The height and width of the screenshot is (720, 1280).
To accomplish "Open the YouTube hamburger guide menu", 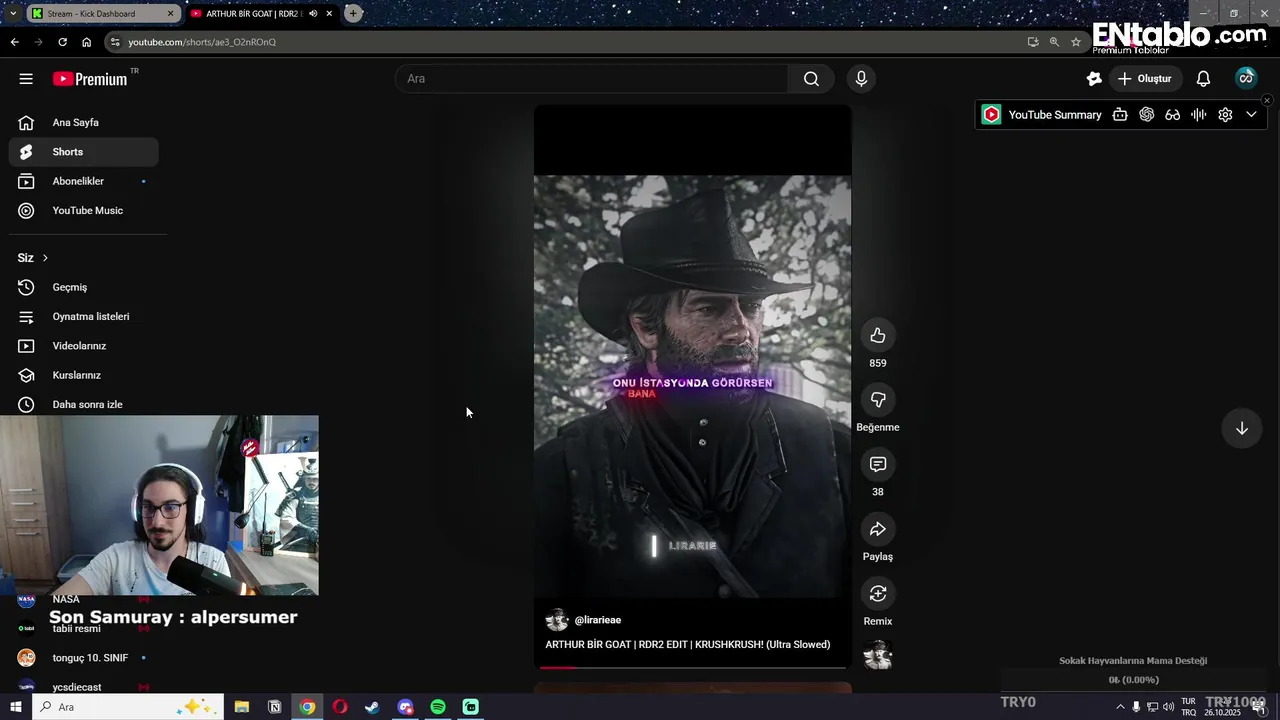I will pyautogui.click(x=26, y=79).
